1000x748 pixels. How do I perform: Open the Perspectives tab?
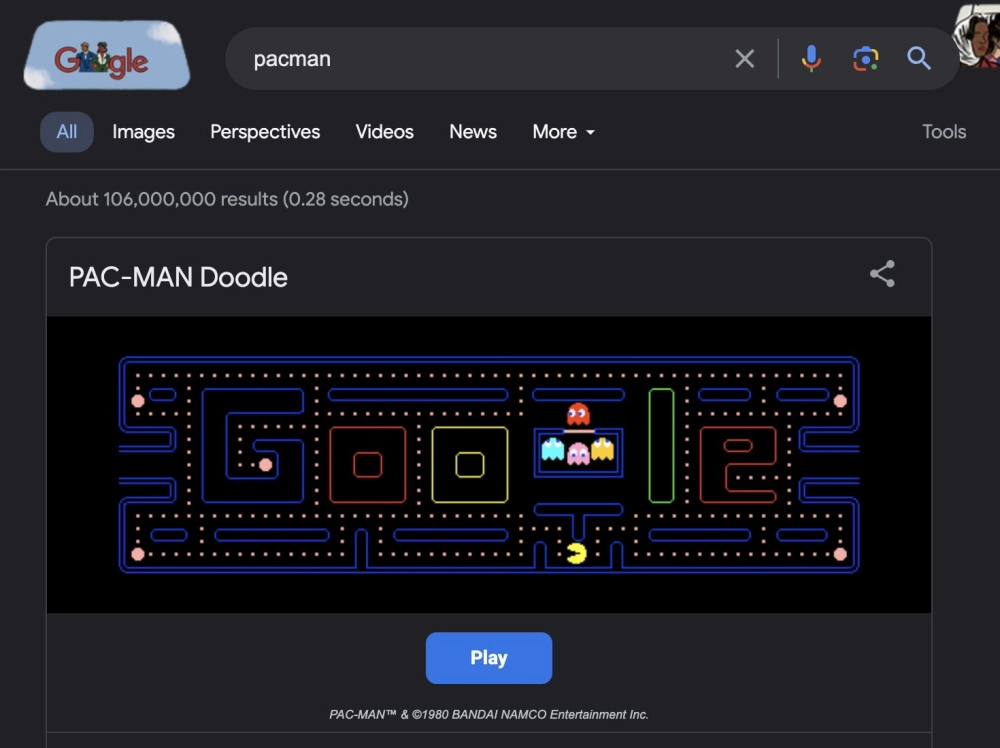265,132
